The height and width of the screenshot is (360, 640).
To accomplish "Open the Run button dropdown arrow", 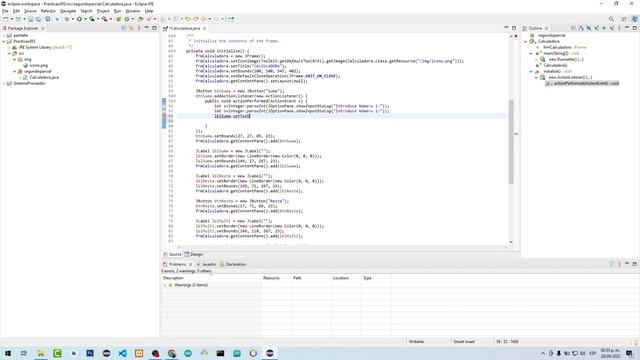I will (x=85, y=19).
